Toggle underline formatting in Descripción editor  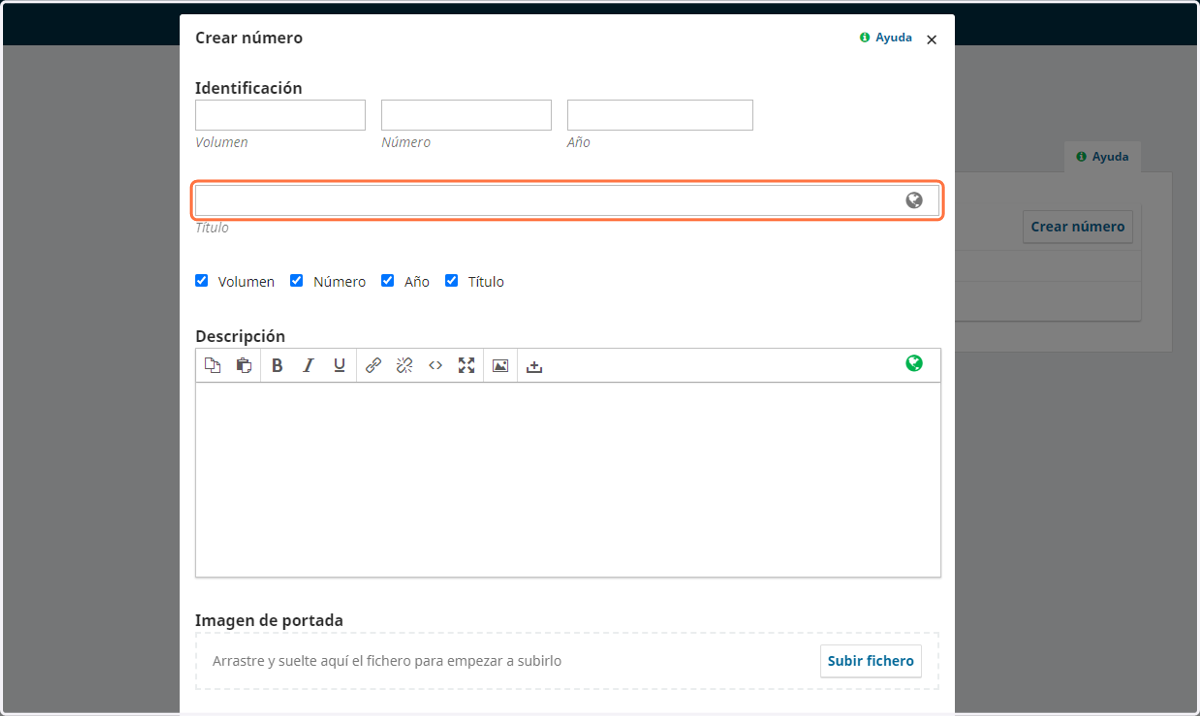[340, 366]
